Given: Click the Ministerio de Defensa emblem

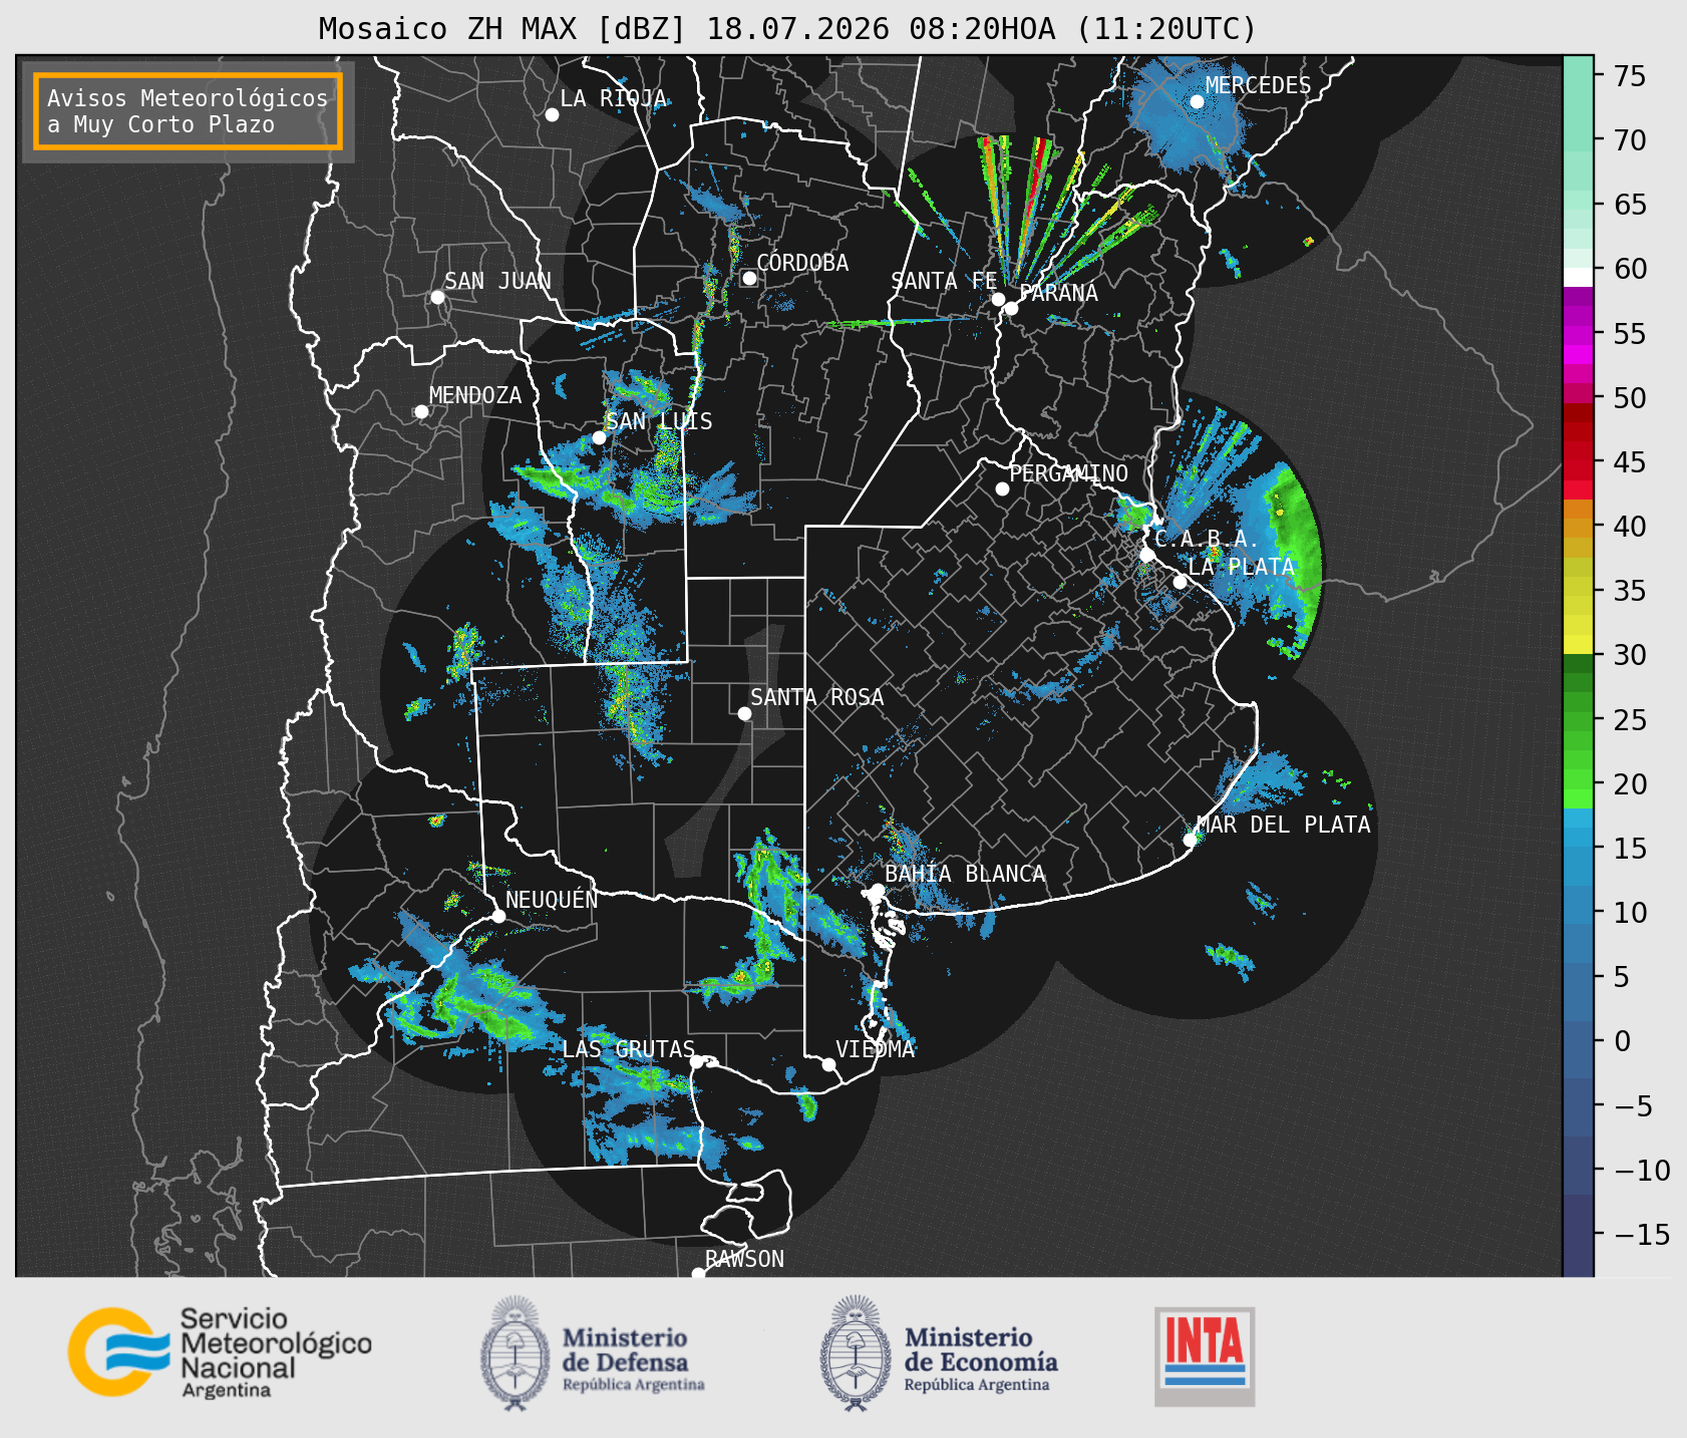Looking at the screenshot, I should pyautogui.click(x=515, y=1353).
